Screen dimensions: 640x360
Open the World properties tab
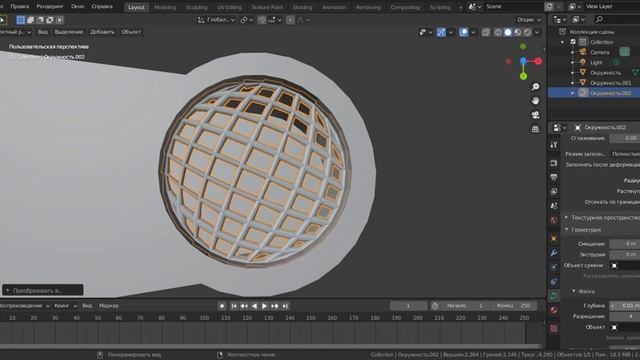(554, 220)
